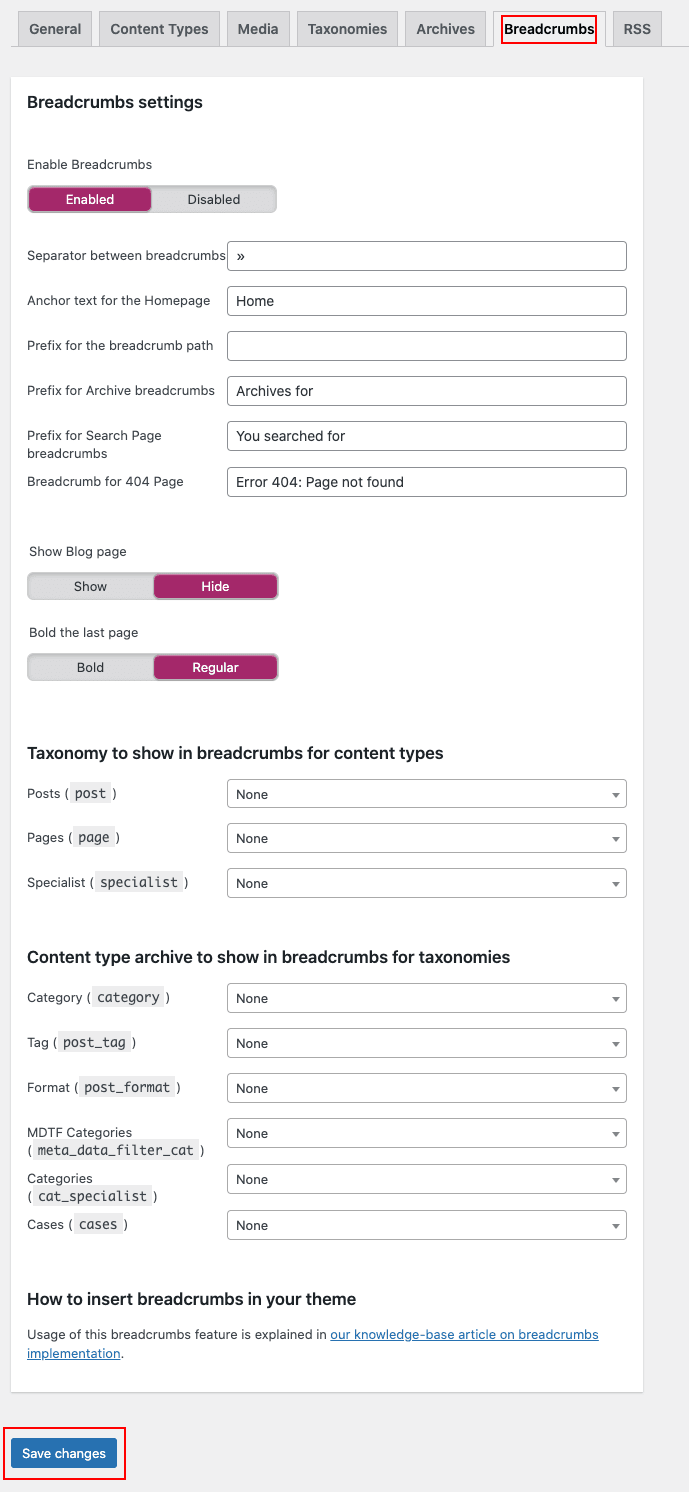Switch to the General tab
689x1492 pixels.
(55, 29)
